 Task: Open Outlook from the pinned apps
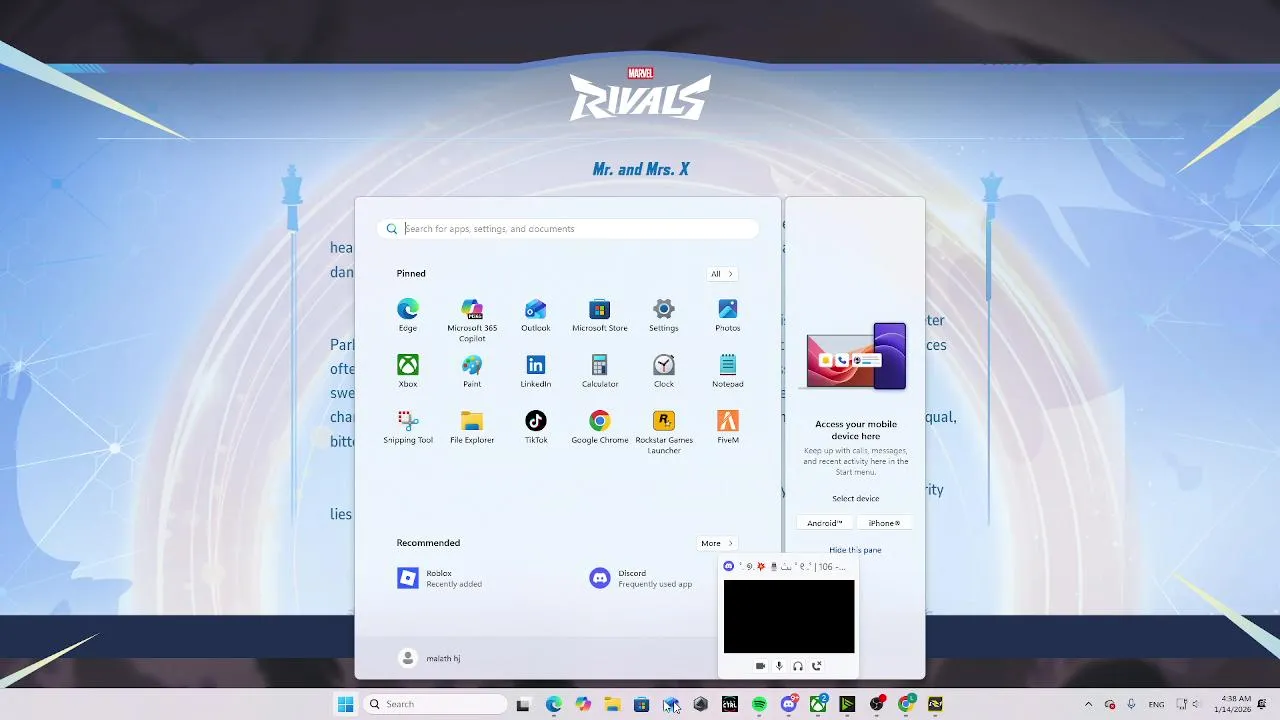click(536, 314)
